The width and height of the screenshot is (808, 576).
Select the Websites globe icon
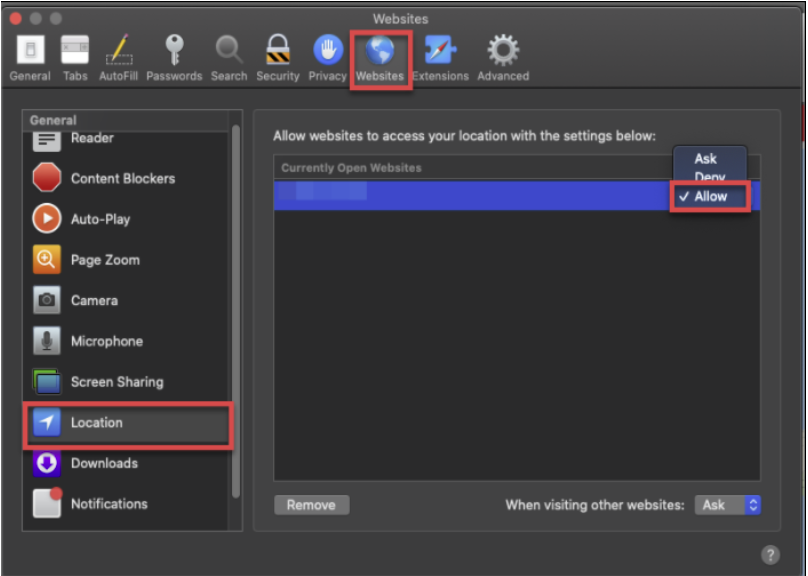[x=380, y=50]
